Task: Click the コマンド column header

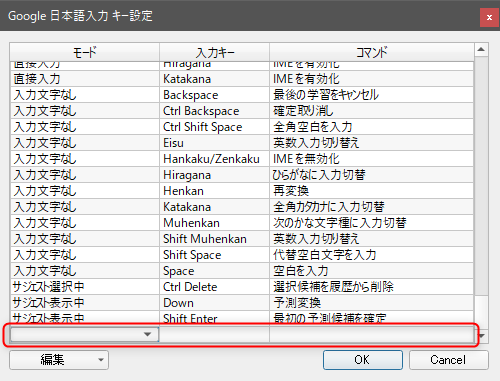Action: coord(371,52)
